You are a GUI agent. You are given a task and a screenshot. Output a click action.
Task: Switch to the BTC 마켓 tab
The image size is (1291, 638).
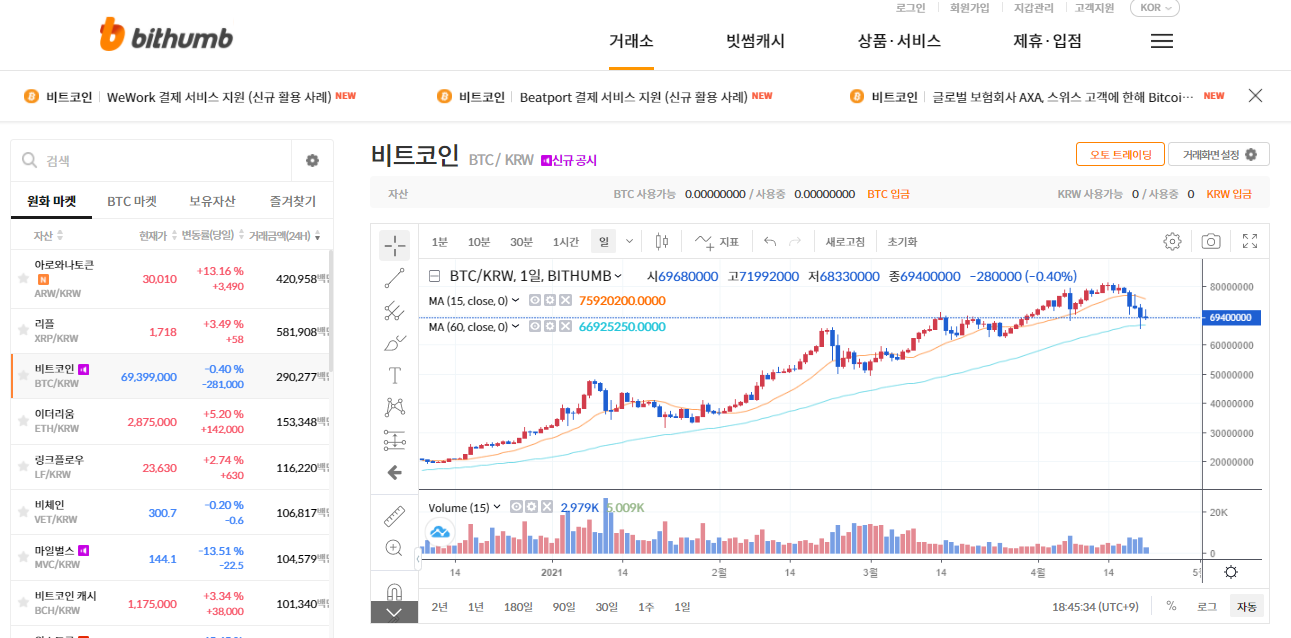point(132,201)
